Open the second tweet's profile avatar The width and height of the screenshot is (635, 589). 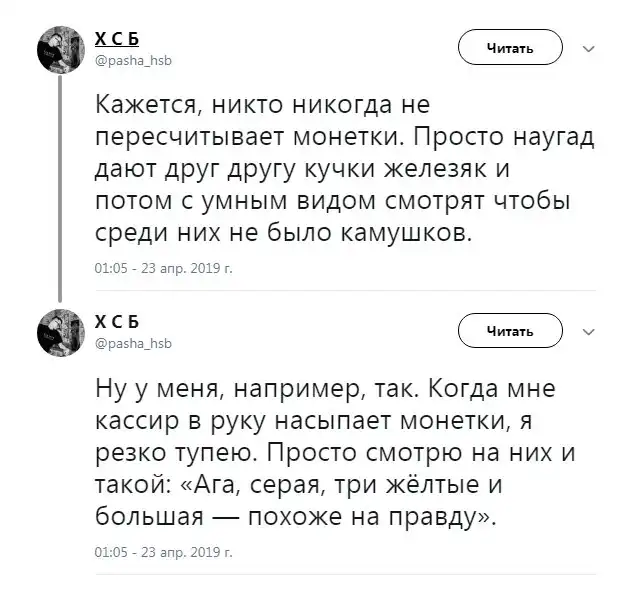point(60,330)
